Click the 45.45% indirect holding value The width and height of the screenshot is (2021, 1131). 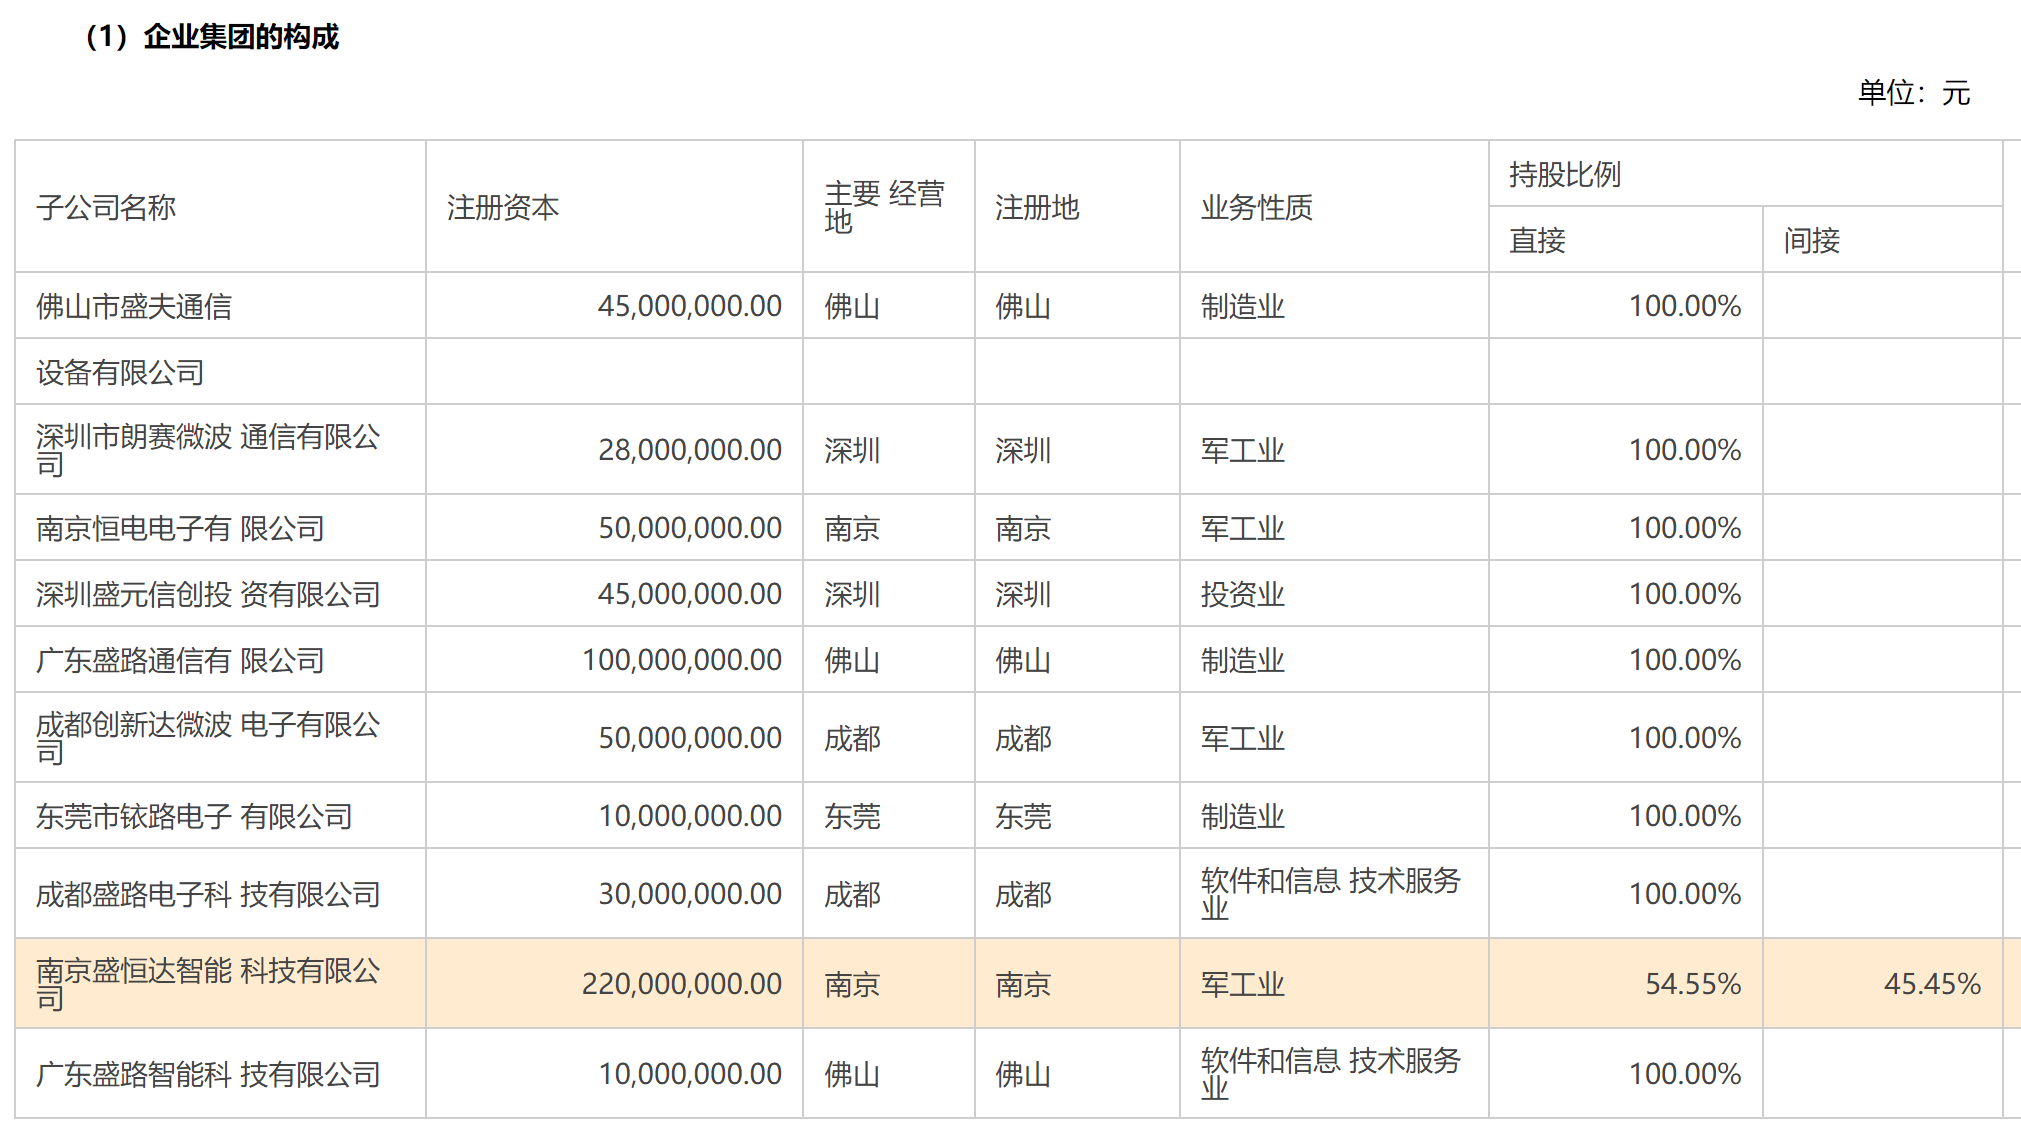click(1932, 984)
